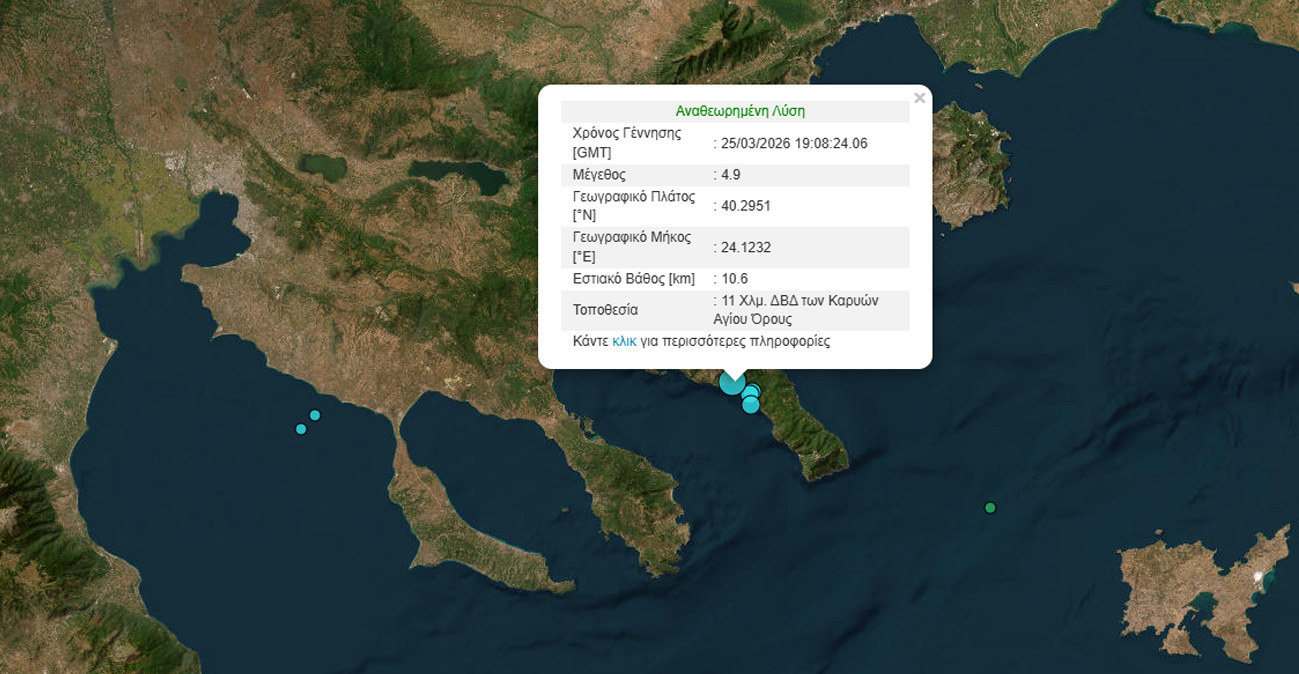Click the latitude value 40.2951
Viewport: 1299px width, 674px height.
745,206
